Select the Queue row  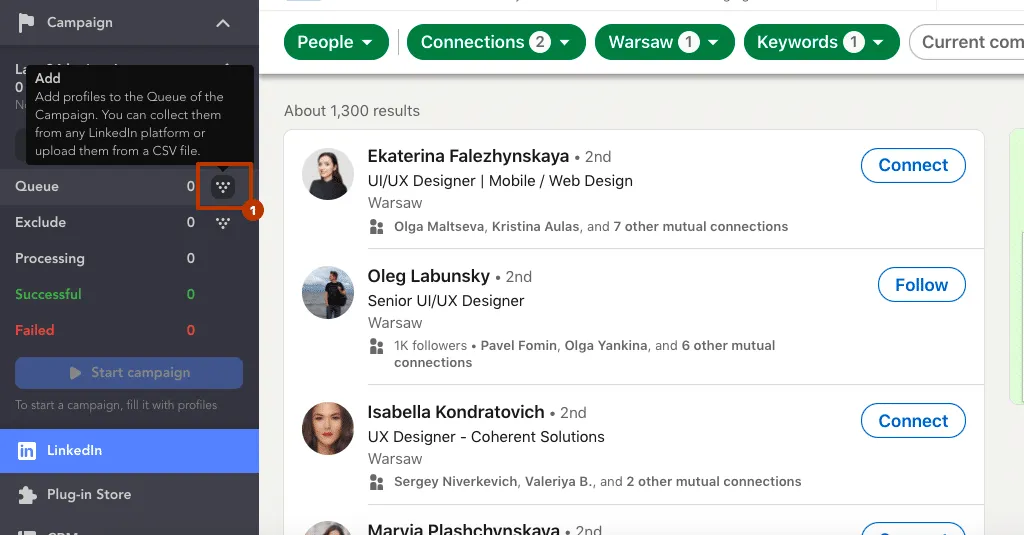click(129, 187)
